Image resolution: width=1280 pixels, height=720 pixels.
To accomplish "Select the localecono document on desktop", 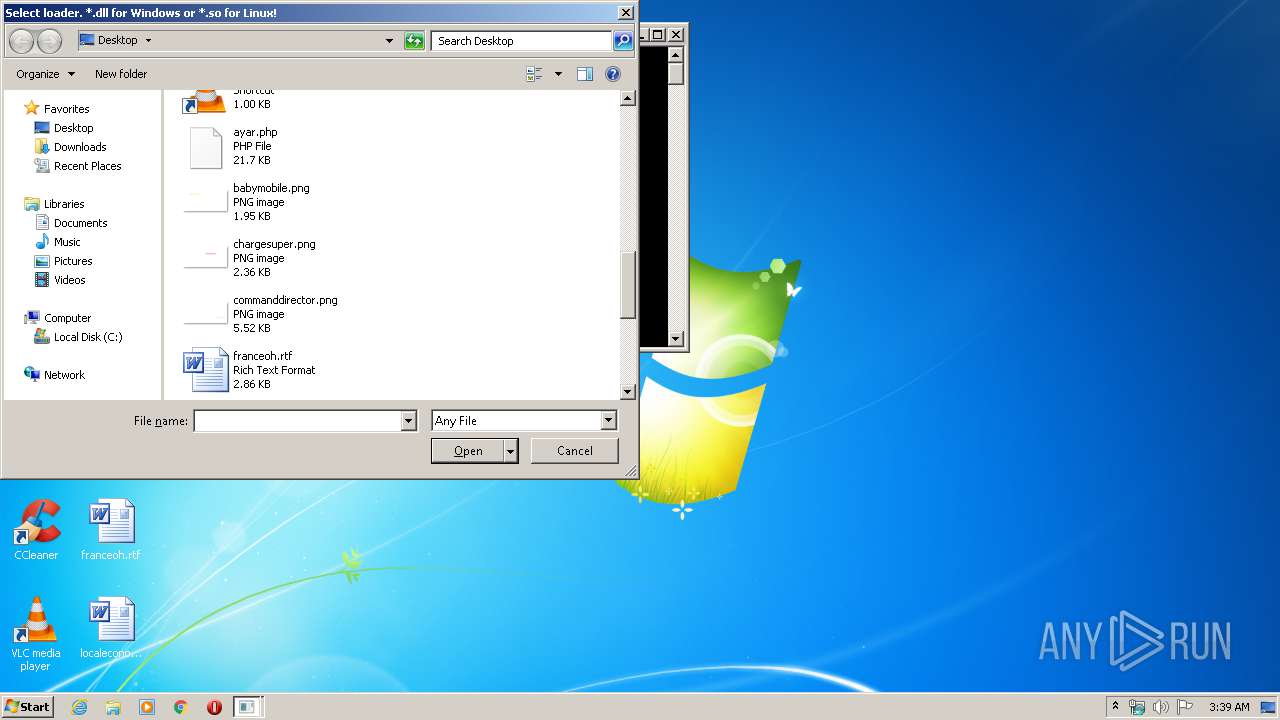I will 111,629.
